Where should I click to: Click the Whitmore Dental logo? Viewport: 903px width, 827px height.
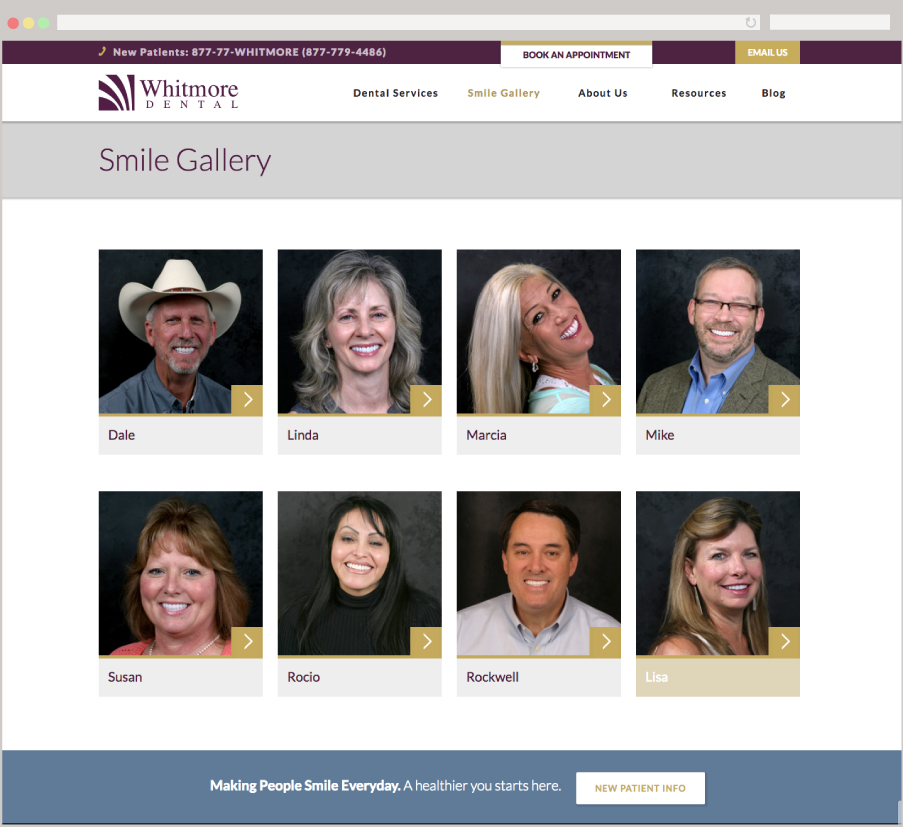pos(168,92)
